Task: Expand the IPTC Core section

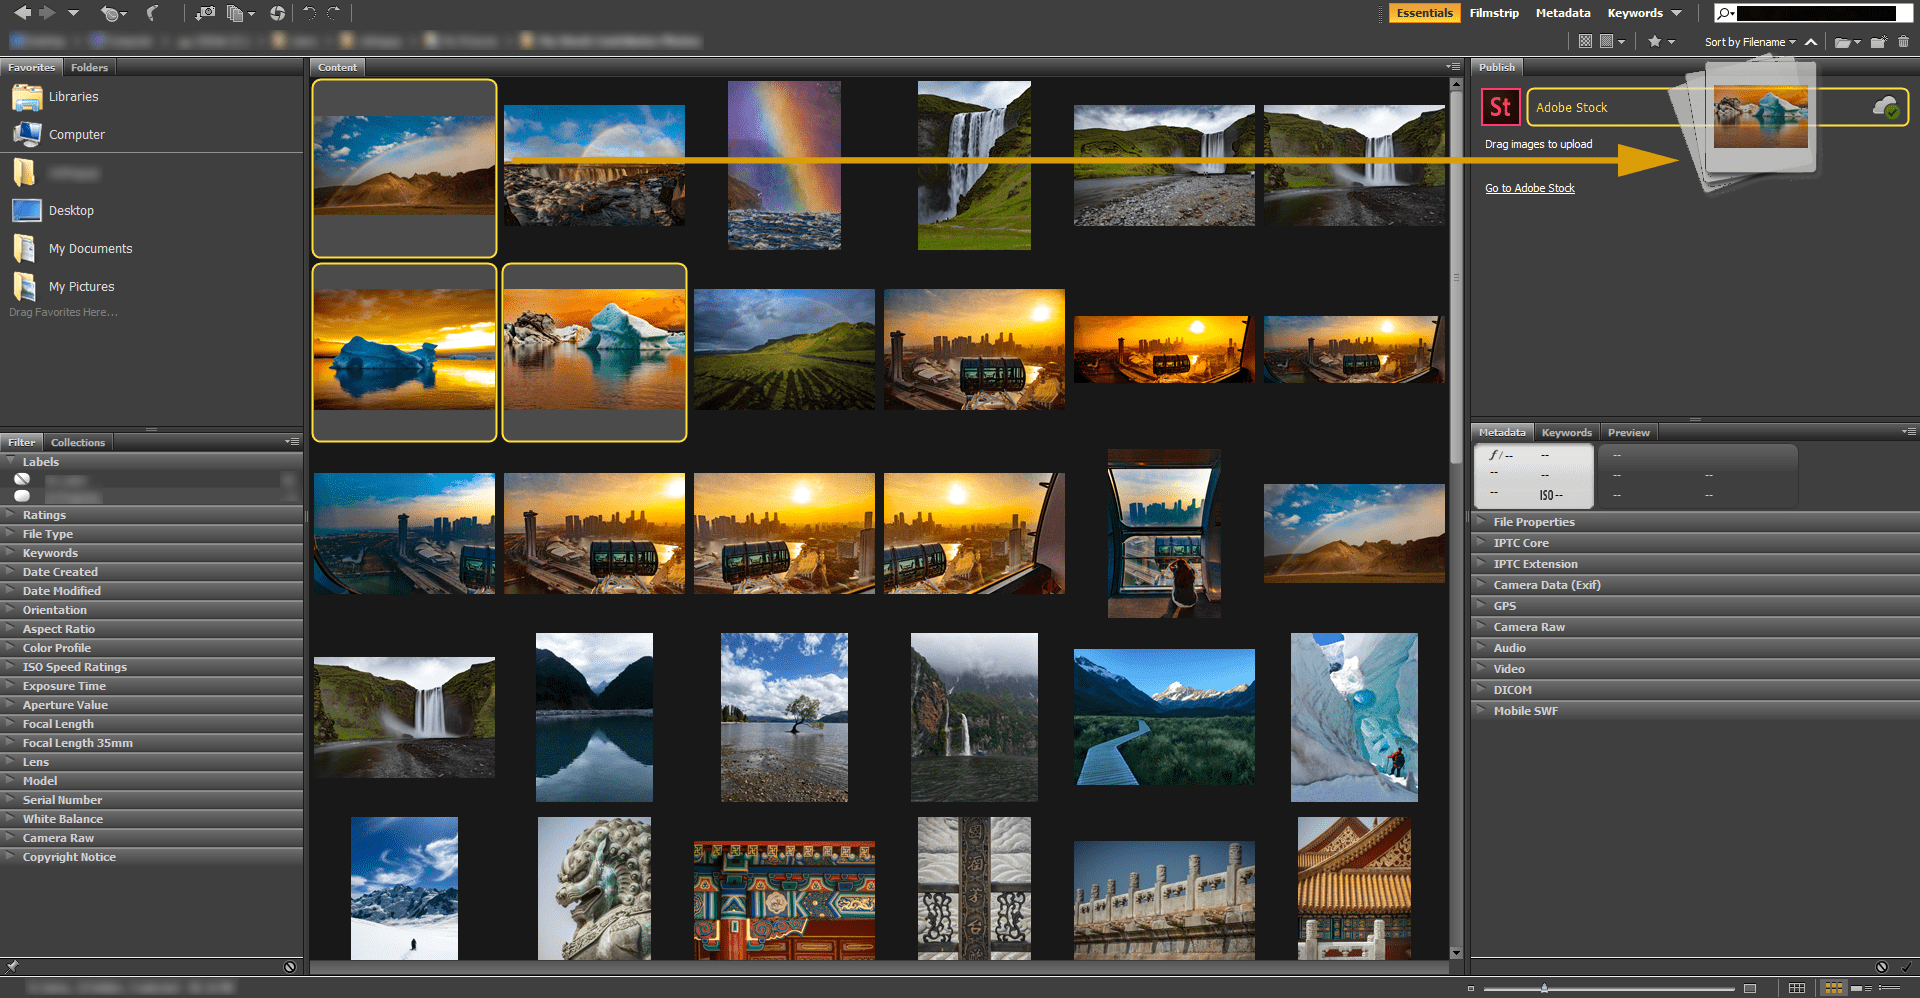Action: coord(1521,542)
